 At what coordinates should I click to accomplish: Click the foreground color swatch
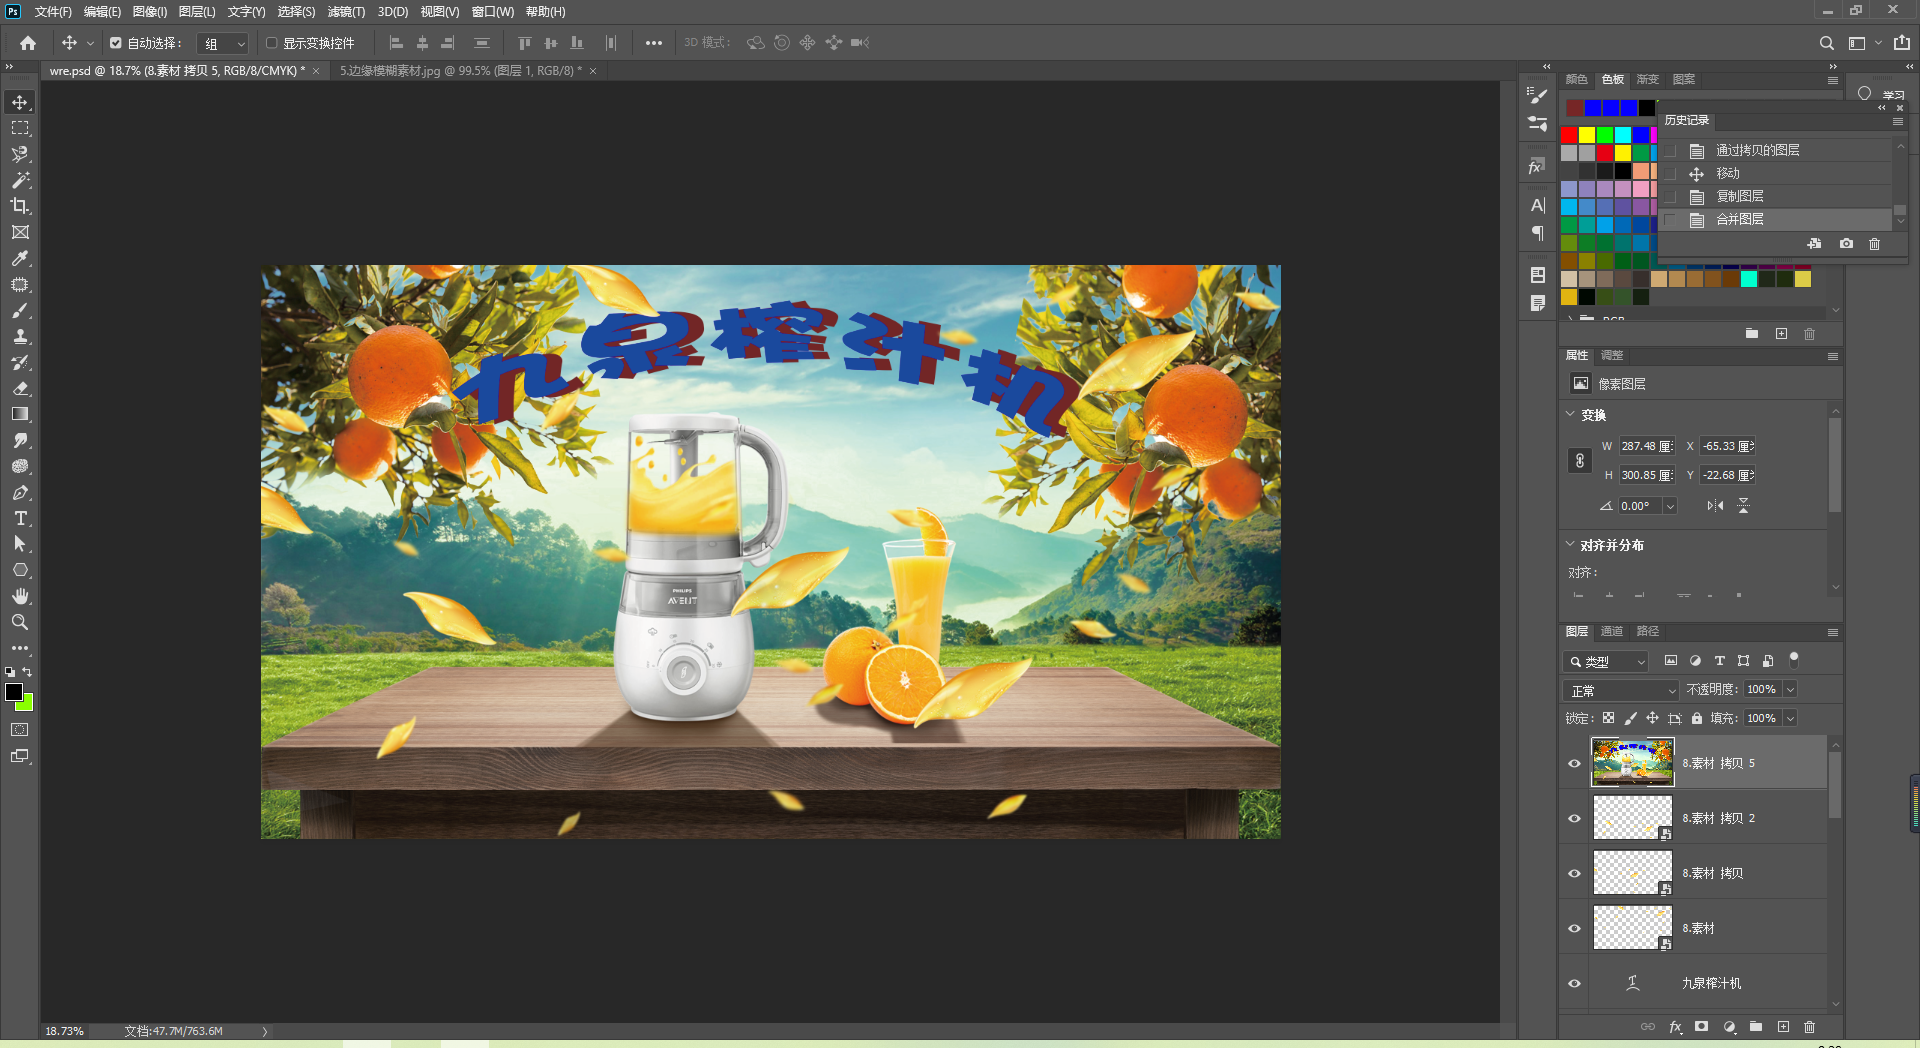click(14, 692)
